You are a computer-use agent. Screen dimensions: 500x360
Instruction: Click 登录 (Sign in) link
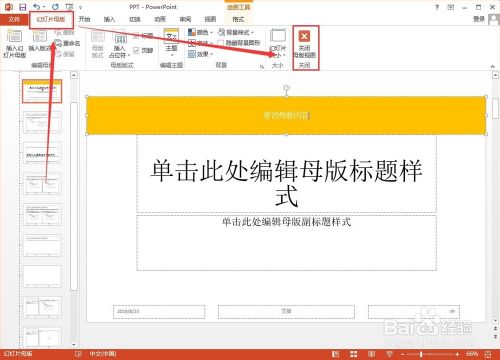(x=479, y=19)
